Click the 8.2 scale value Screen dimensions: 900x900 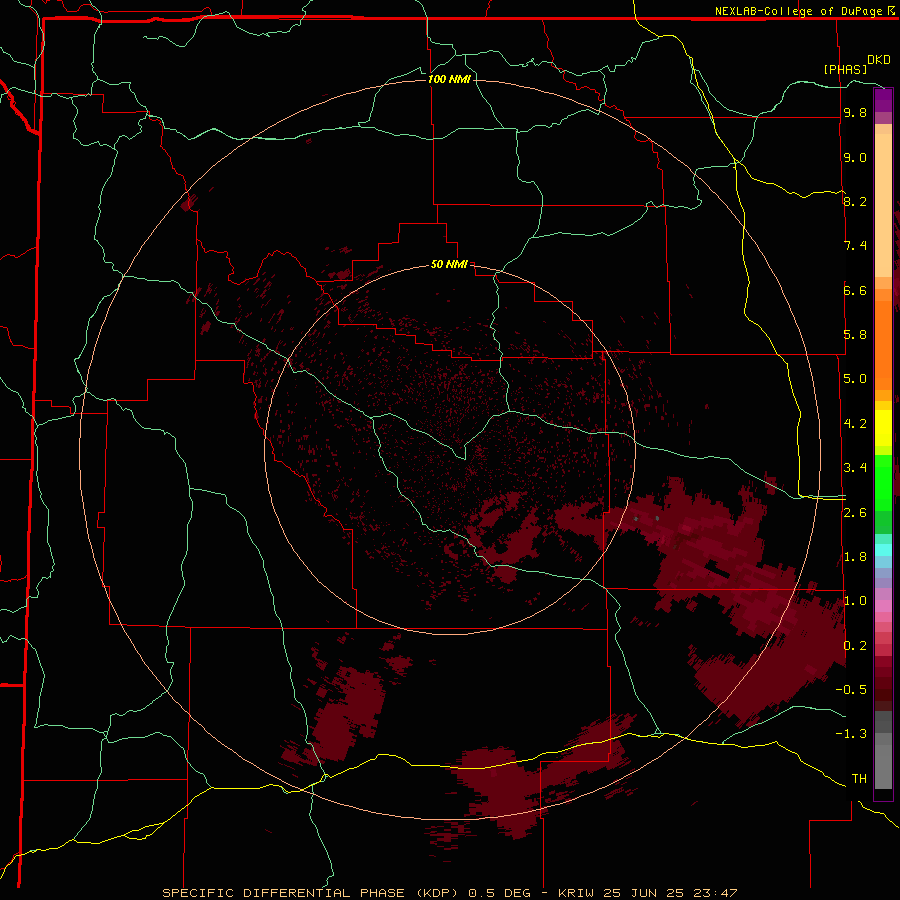[x=855, y=201]
